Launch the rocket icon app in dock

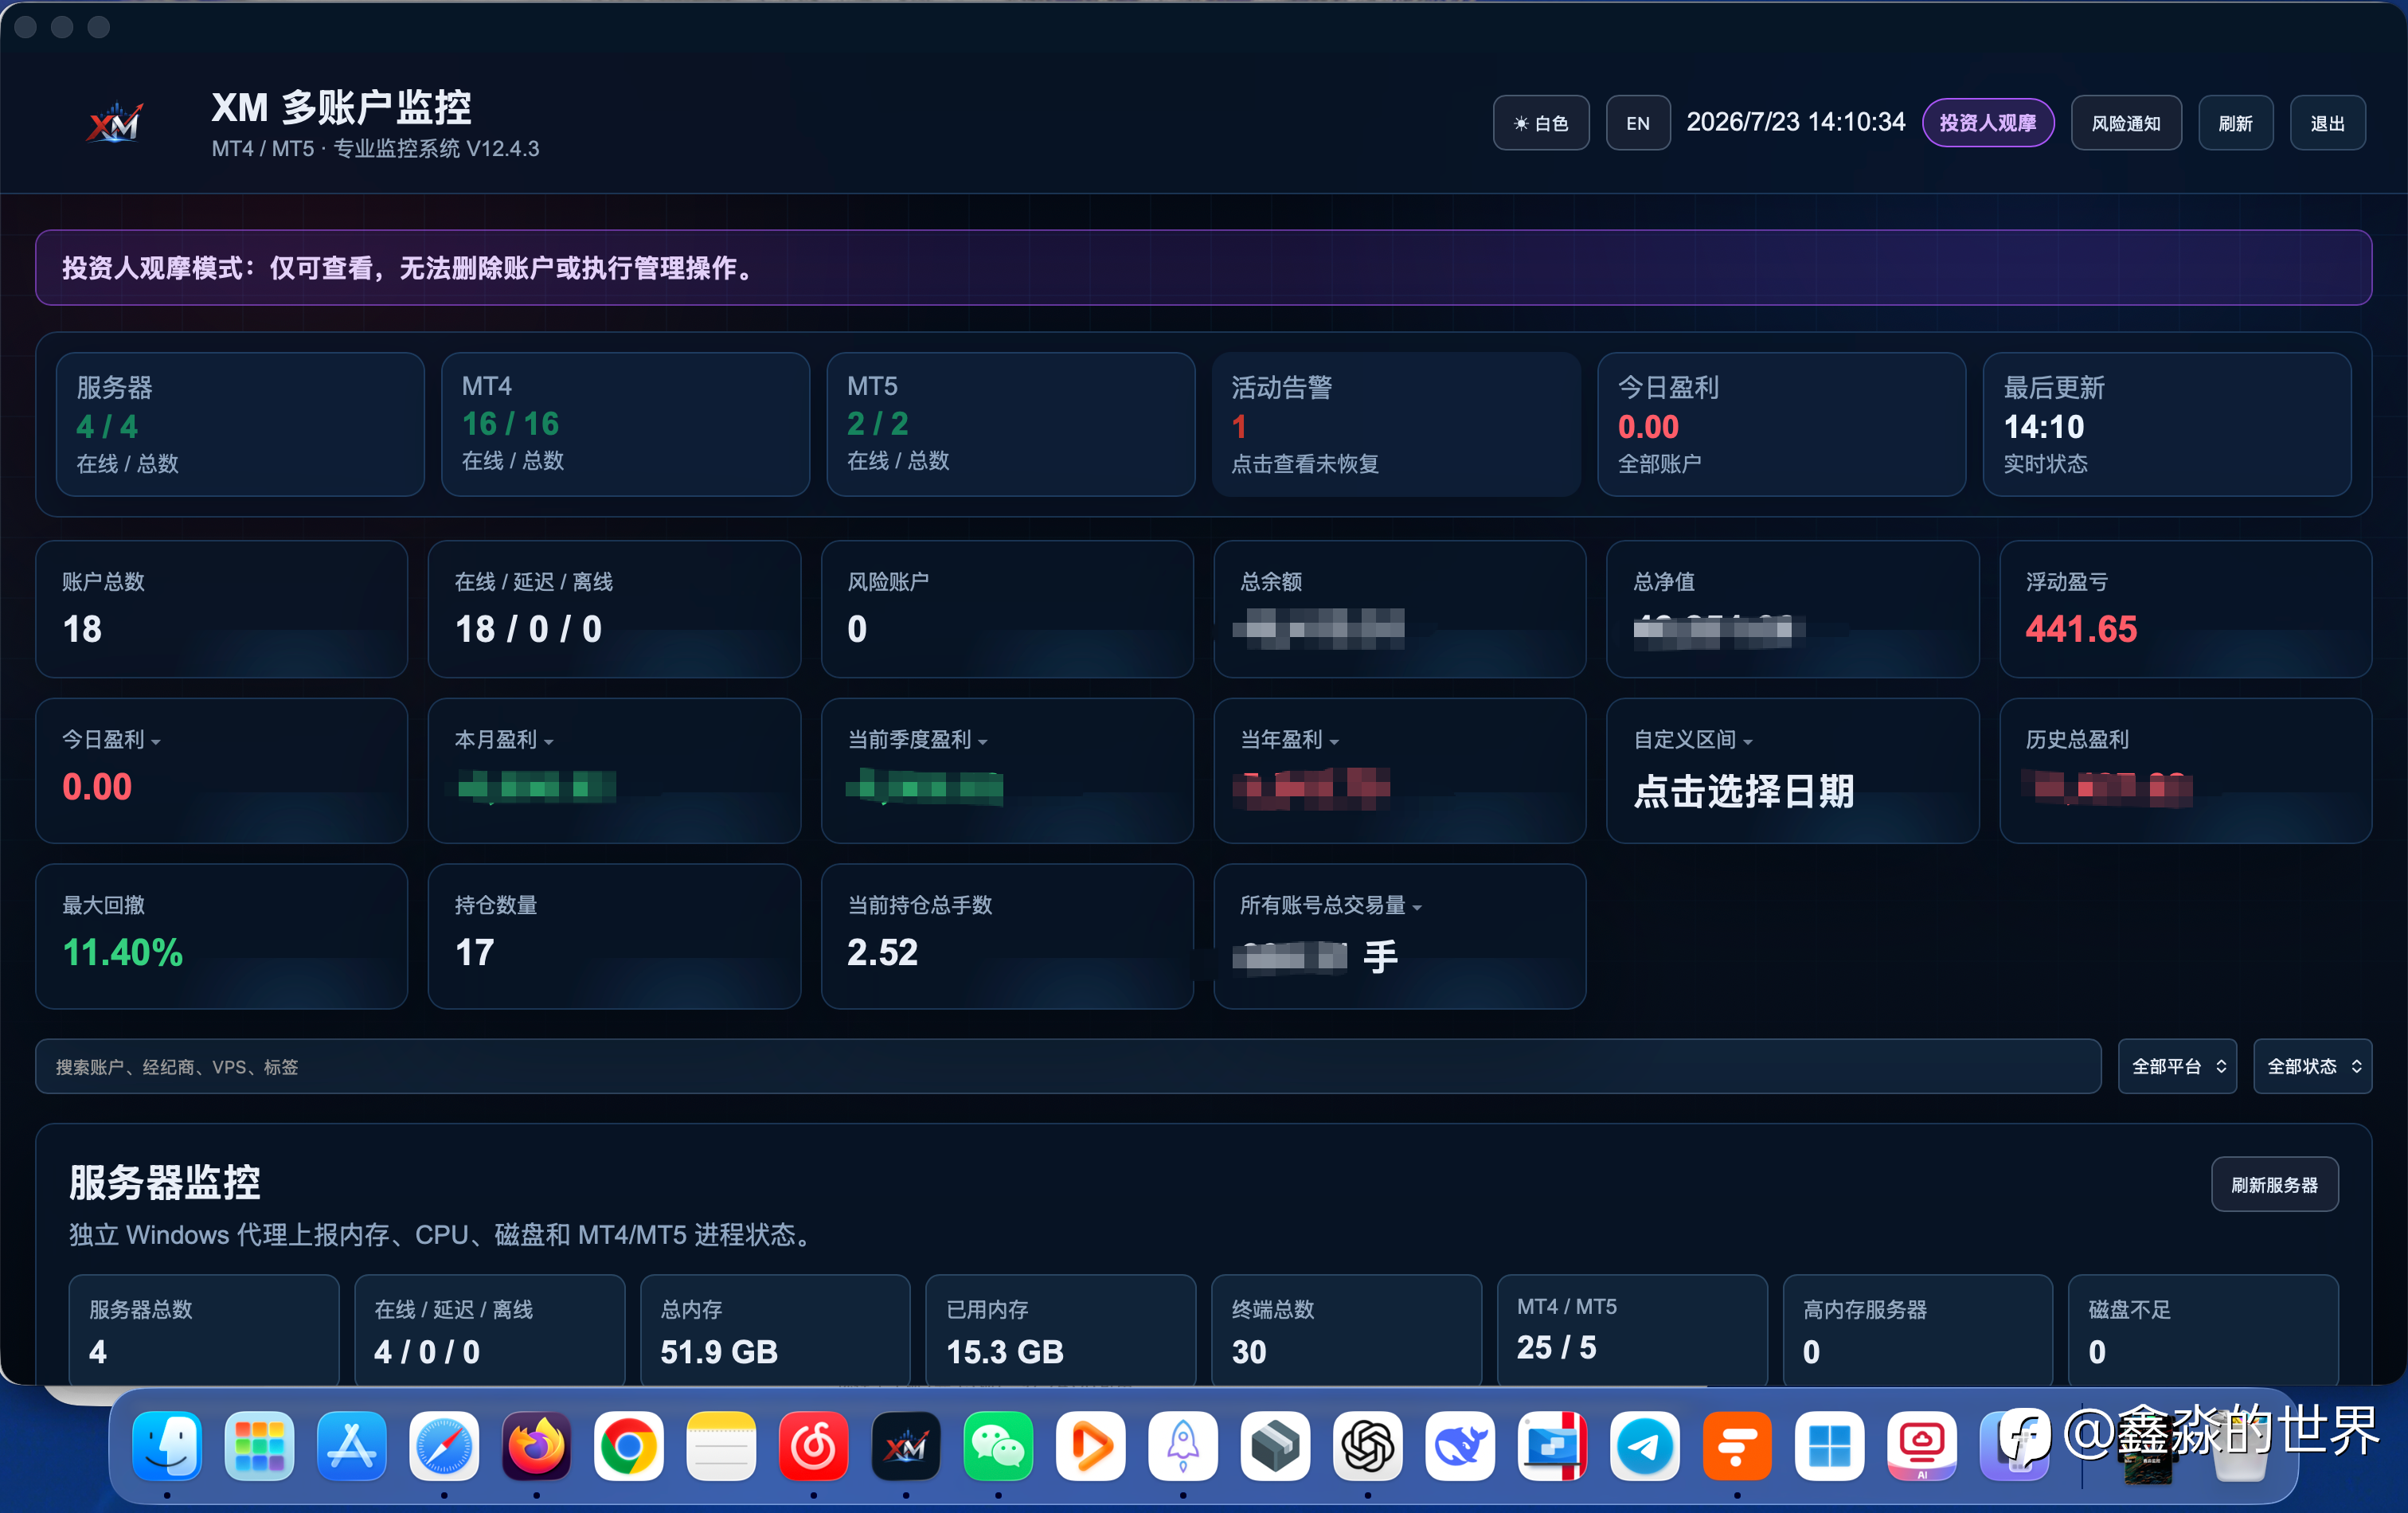coord(1183,1445)
